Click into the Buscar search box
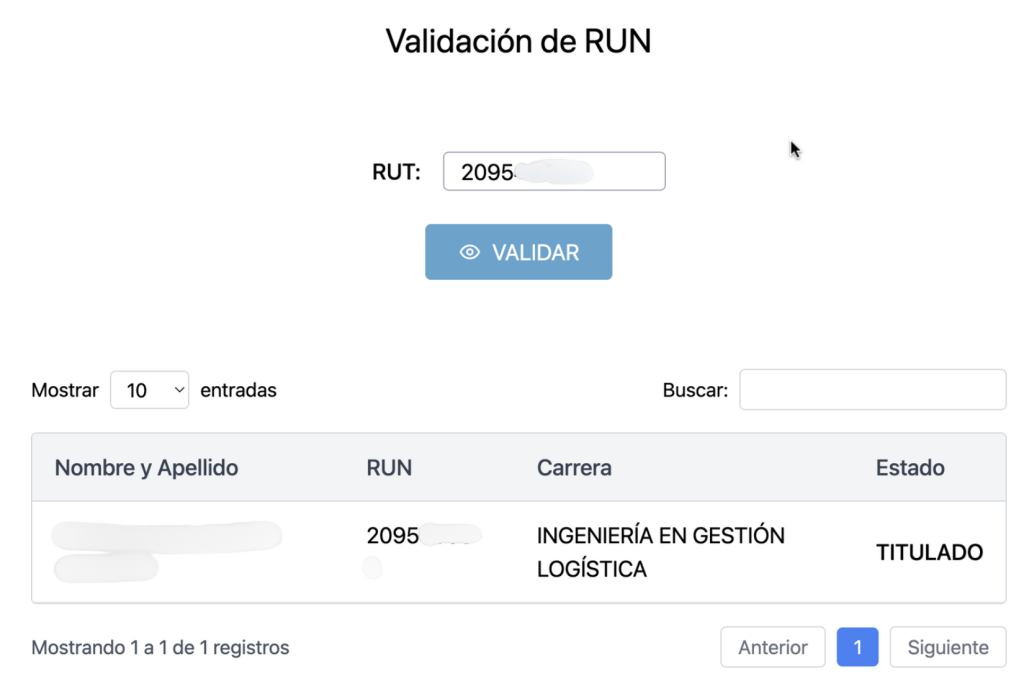 [872, 390]
